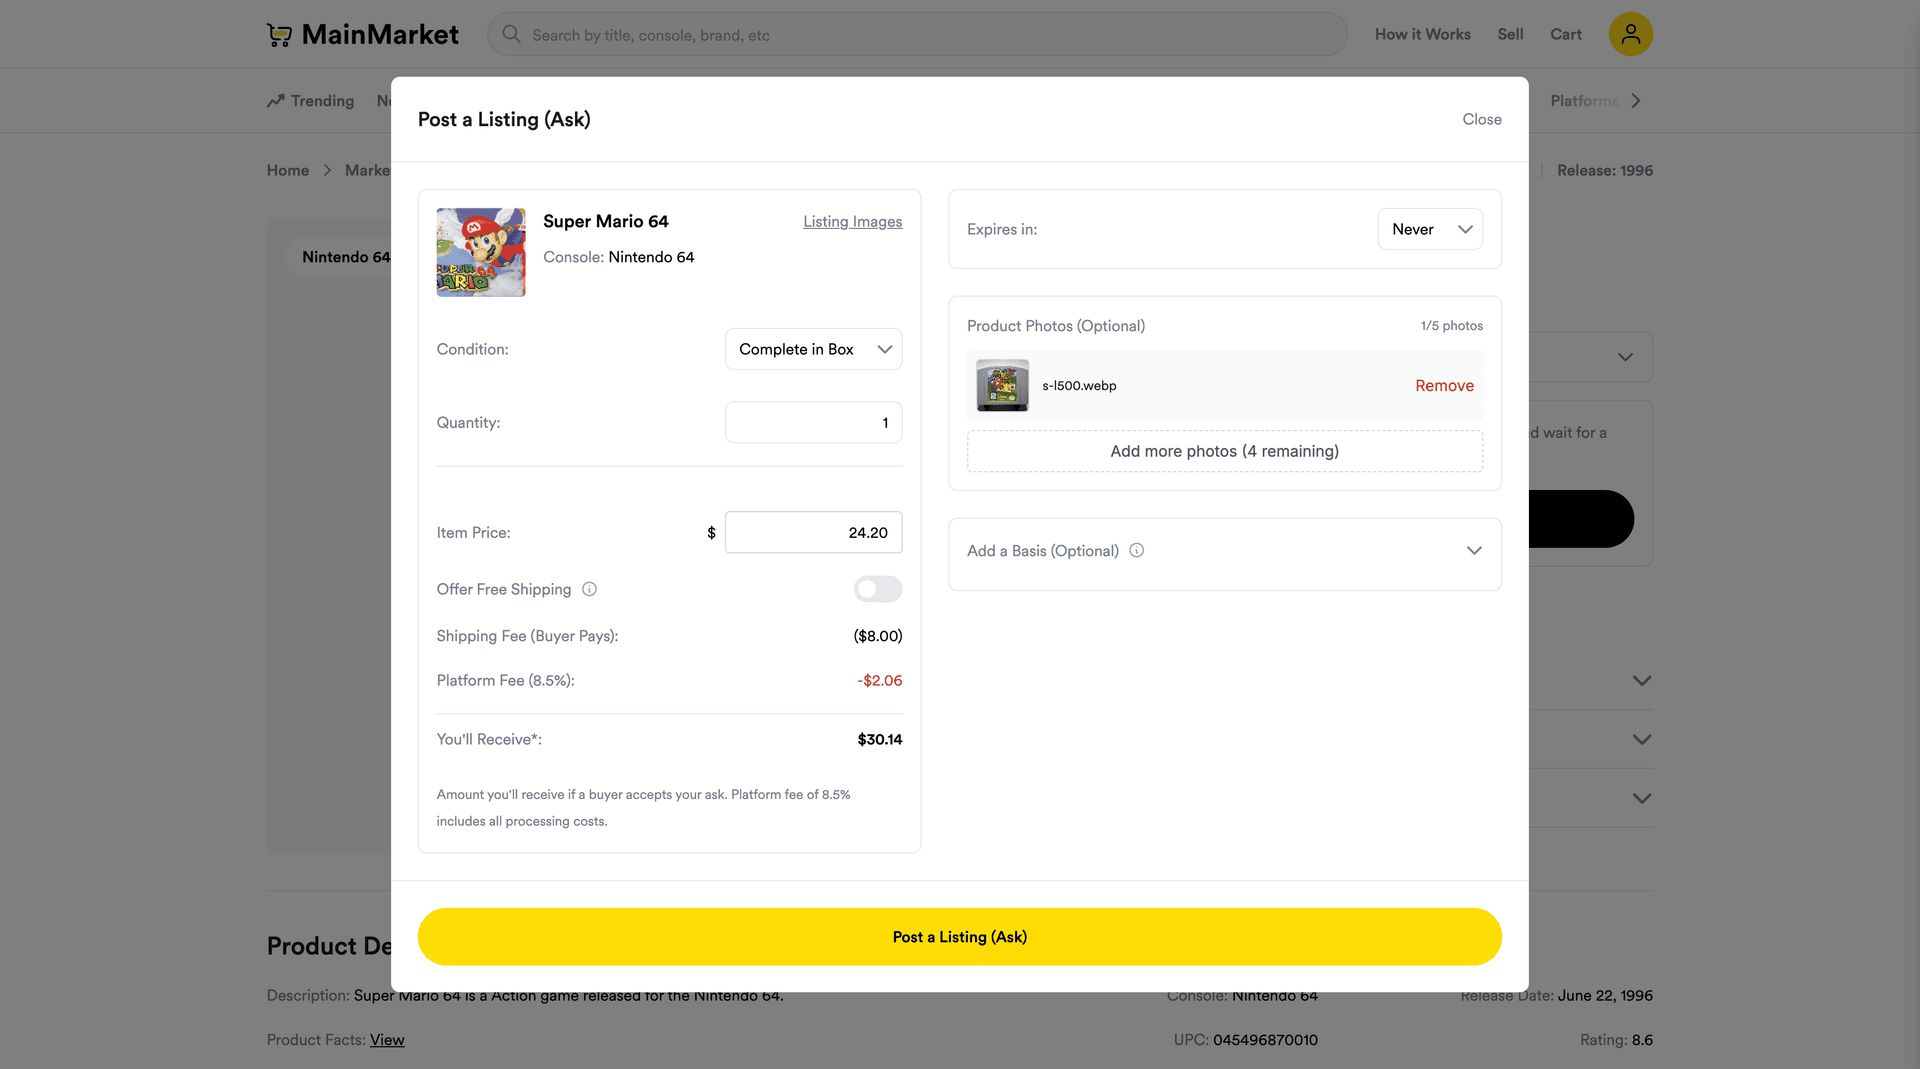The image size is (1920, 1069).
Task: Click the breadcrumb chevron after Home
Action: click(327, 170)
